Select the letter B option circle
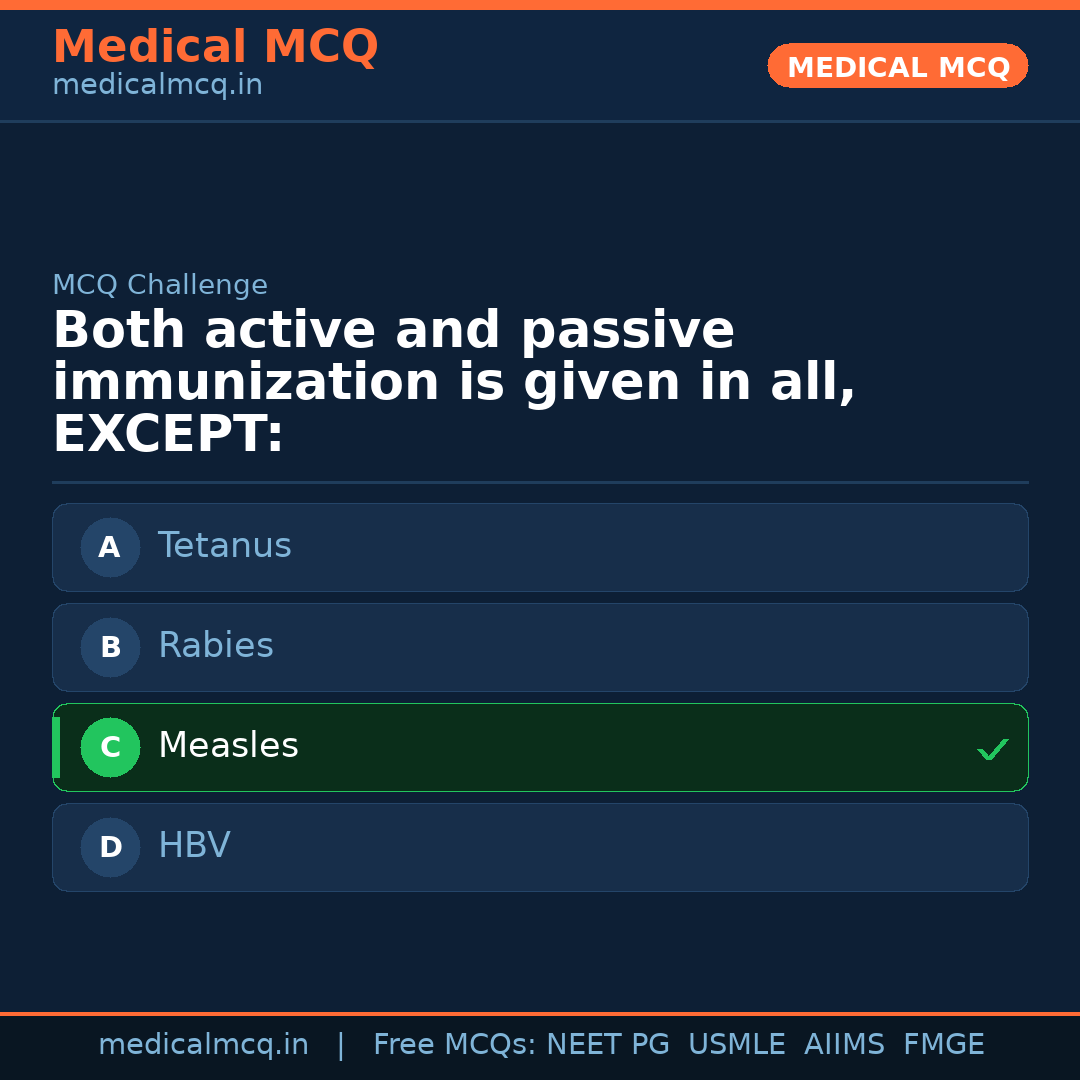This screenshot has height=1080, width=1080. (110, 647)
